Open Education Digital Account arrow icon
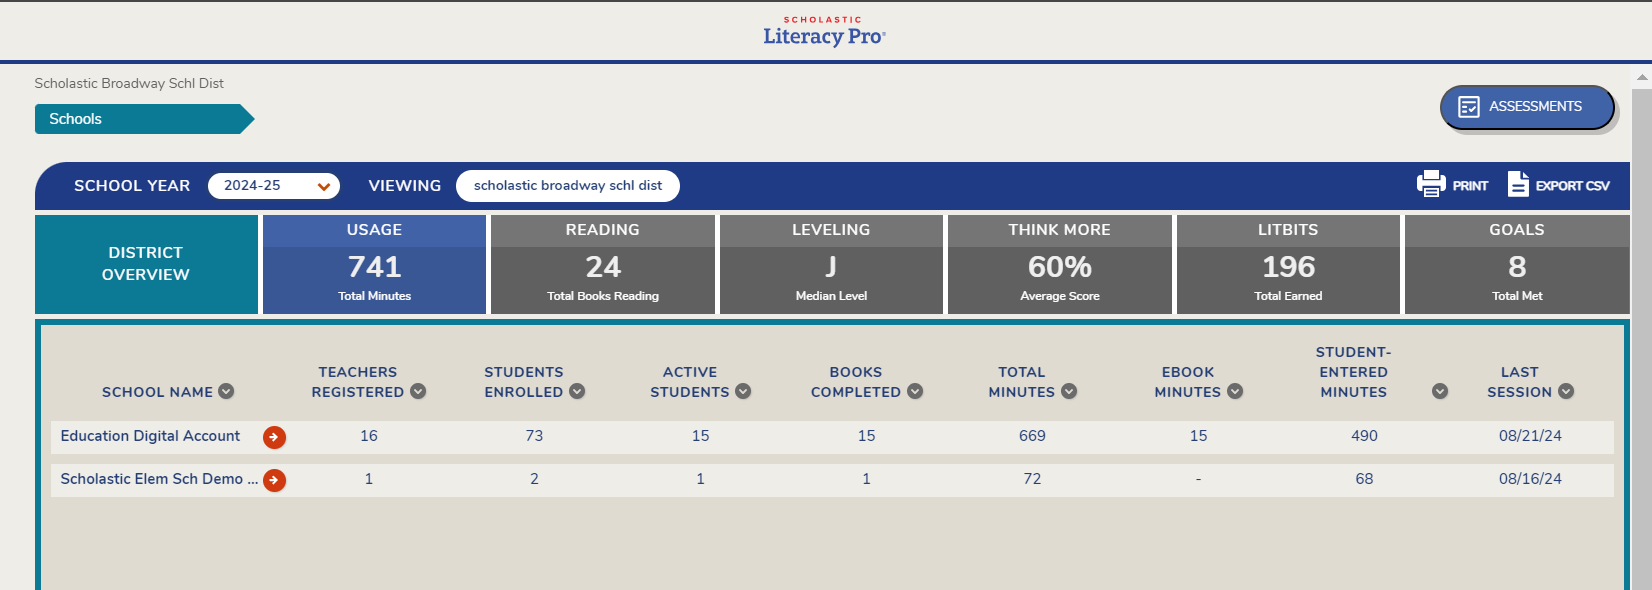 pos(274,437)
